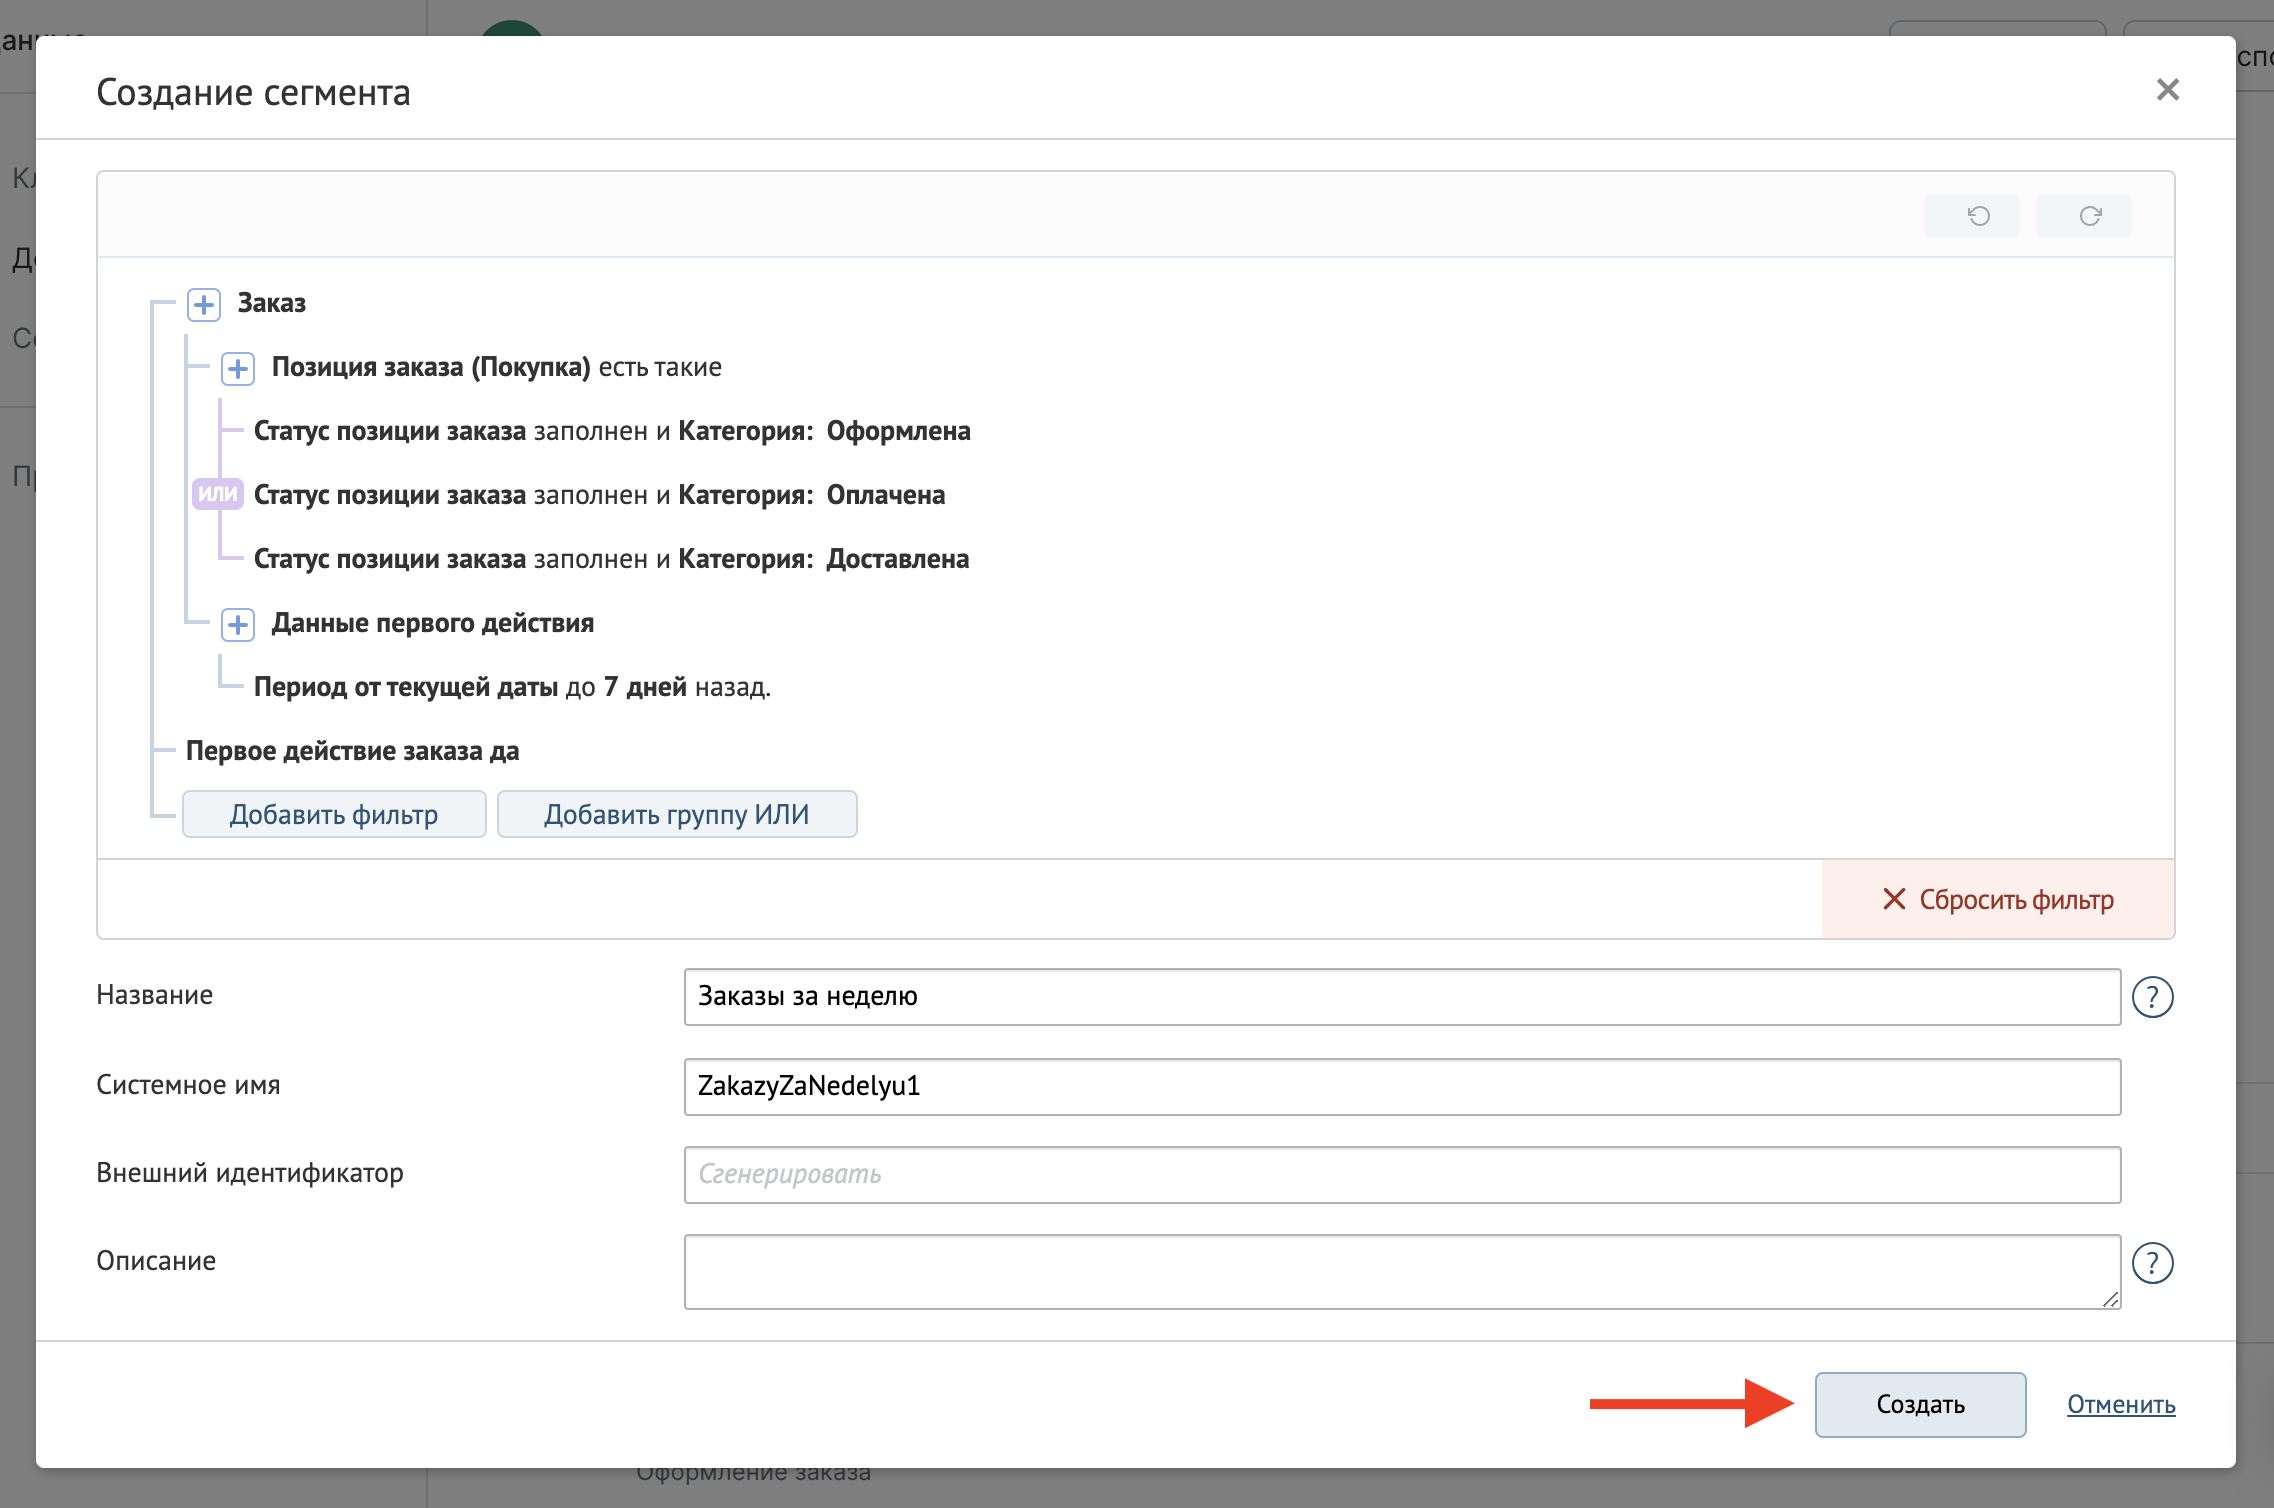Grab the Описание textarea resize handle

coord(2110,1298)
